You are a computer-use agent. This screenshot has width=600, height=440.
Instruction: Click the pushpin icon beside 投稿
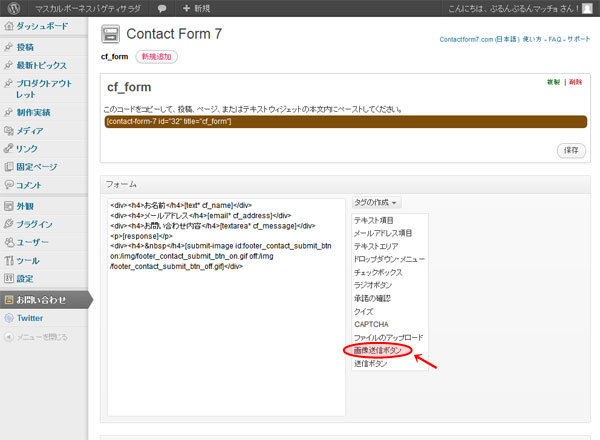click(x=8, y=47)
